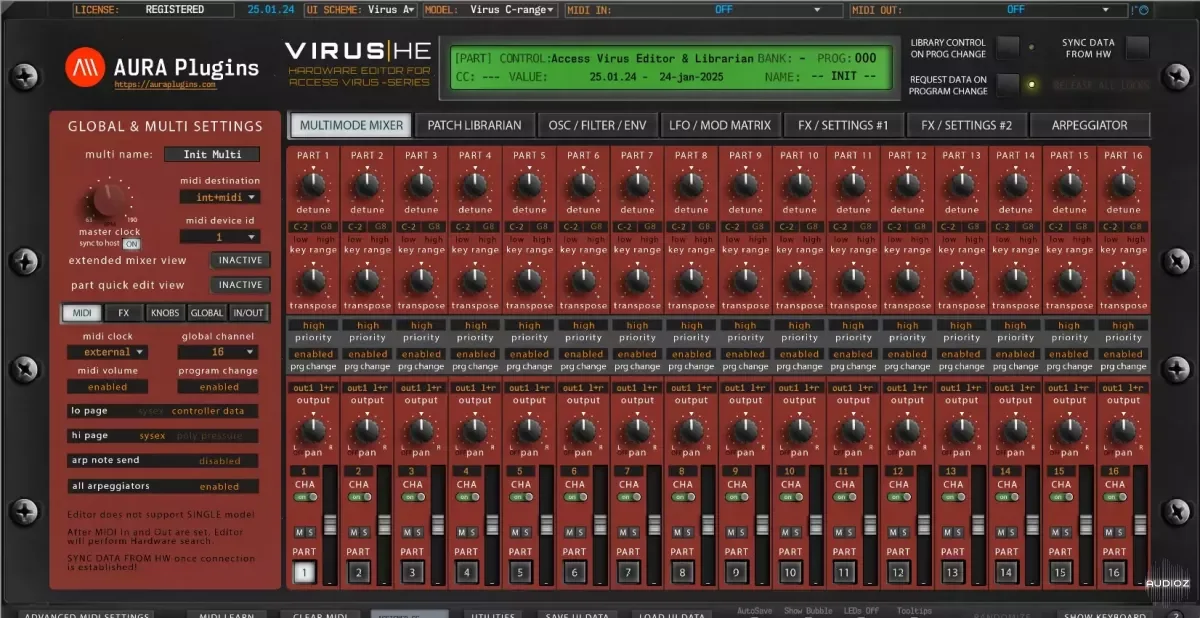Select Part 2 button in mixer
Screen dimensions: 1200x618
[x=359, y=572]
